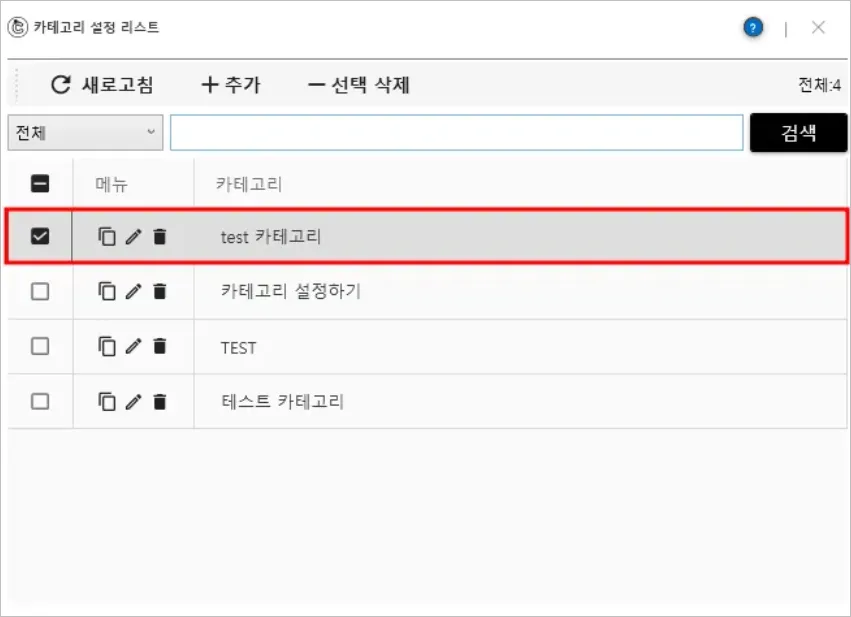Click the + 추가 toolbar button
The height and width of the screenshot is (617, 851).
[231, 85]
